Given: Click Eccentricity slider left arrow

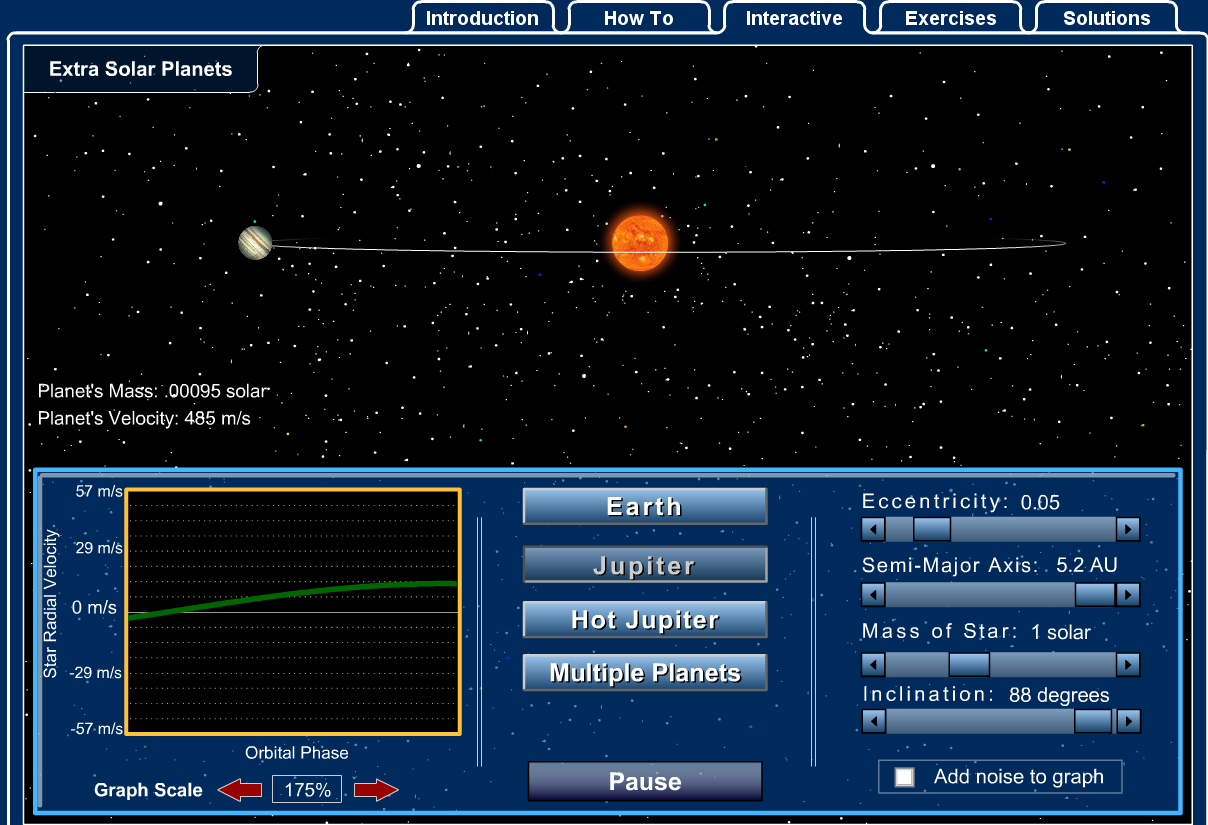Looking at the screenshot, I should point(873,529).
